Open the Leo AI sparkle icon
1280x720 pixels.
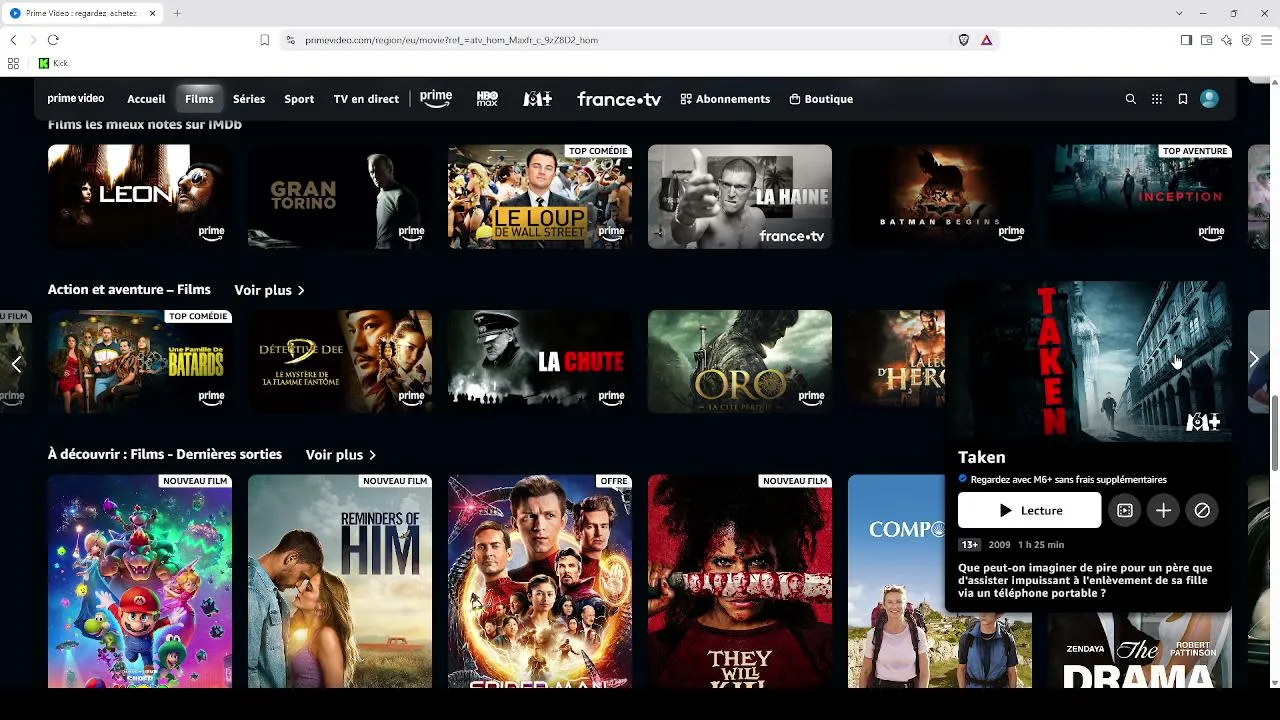[x=1226, y=40]
